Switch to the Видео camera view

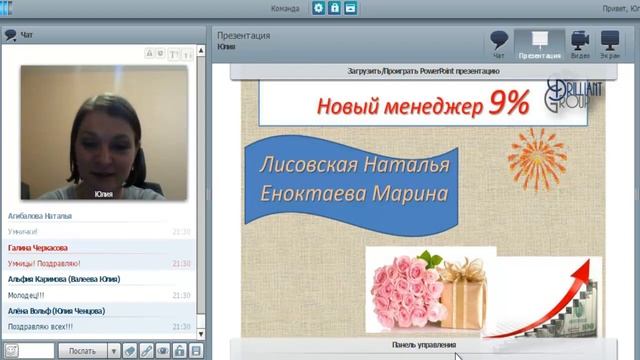click(580, 44)
